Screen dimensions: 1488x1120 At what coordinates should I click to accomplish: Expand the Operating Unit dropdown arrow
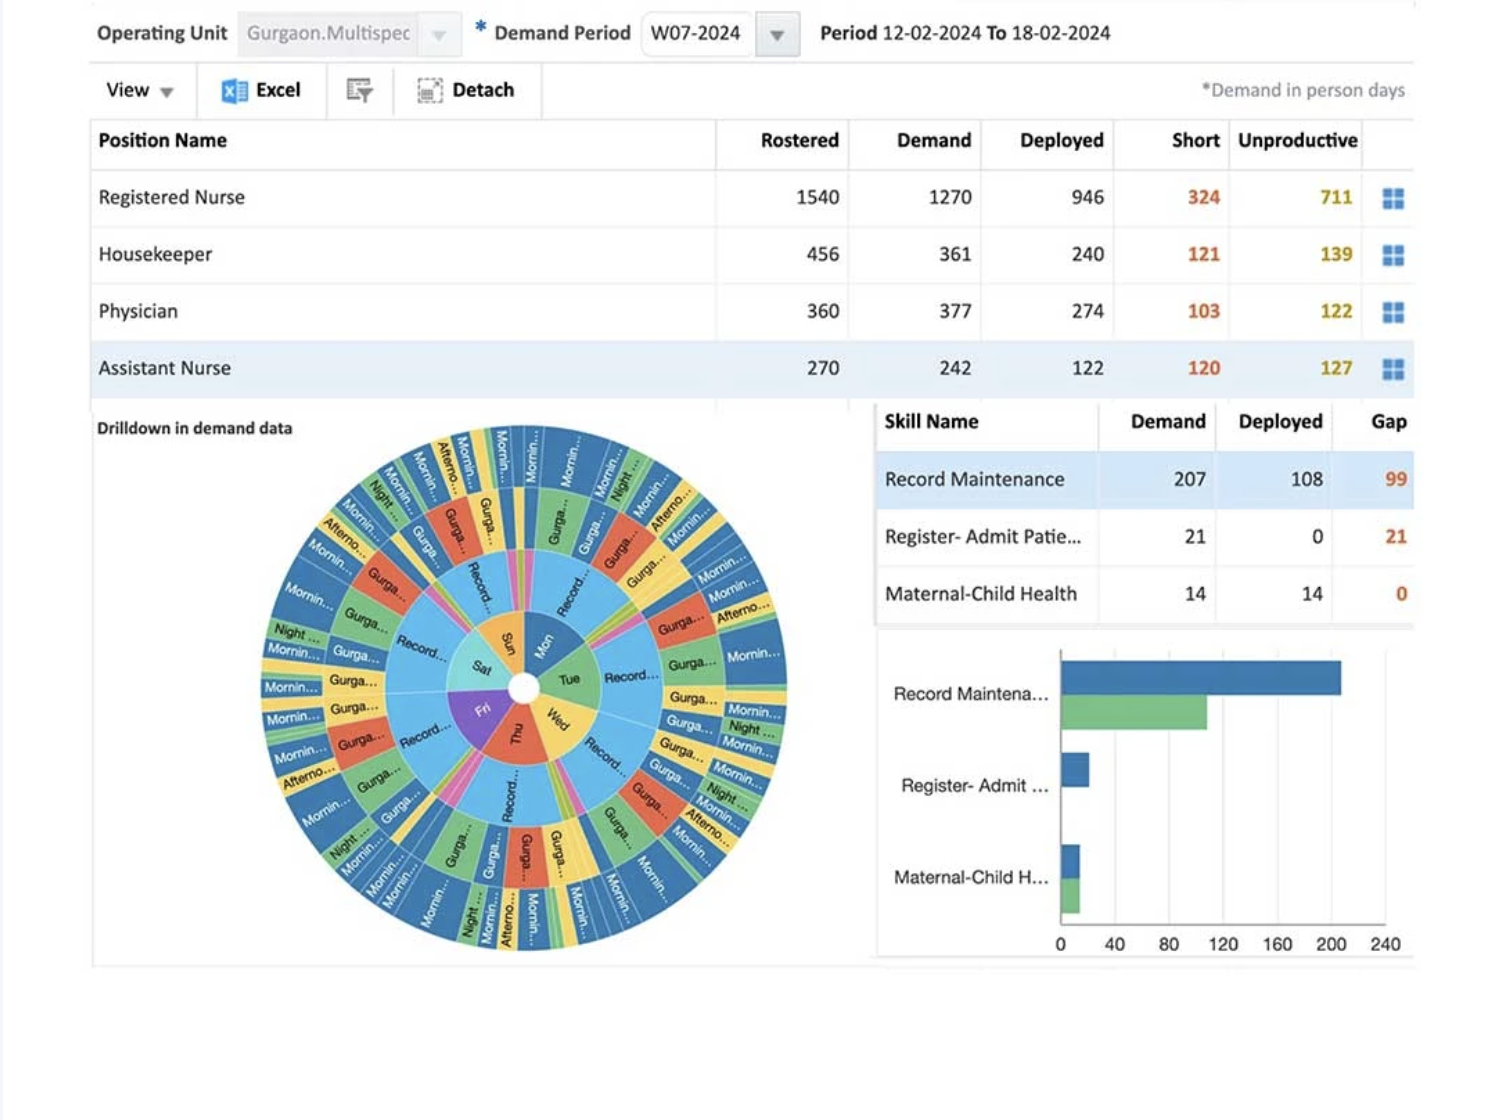439,34
